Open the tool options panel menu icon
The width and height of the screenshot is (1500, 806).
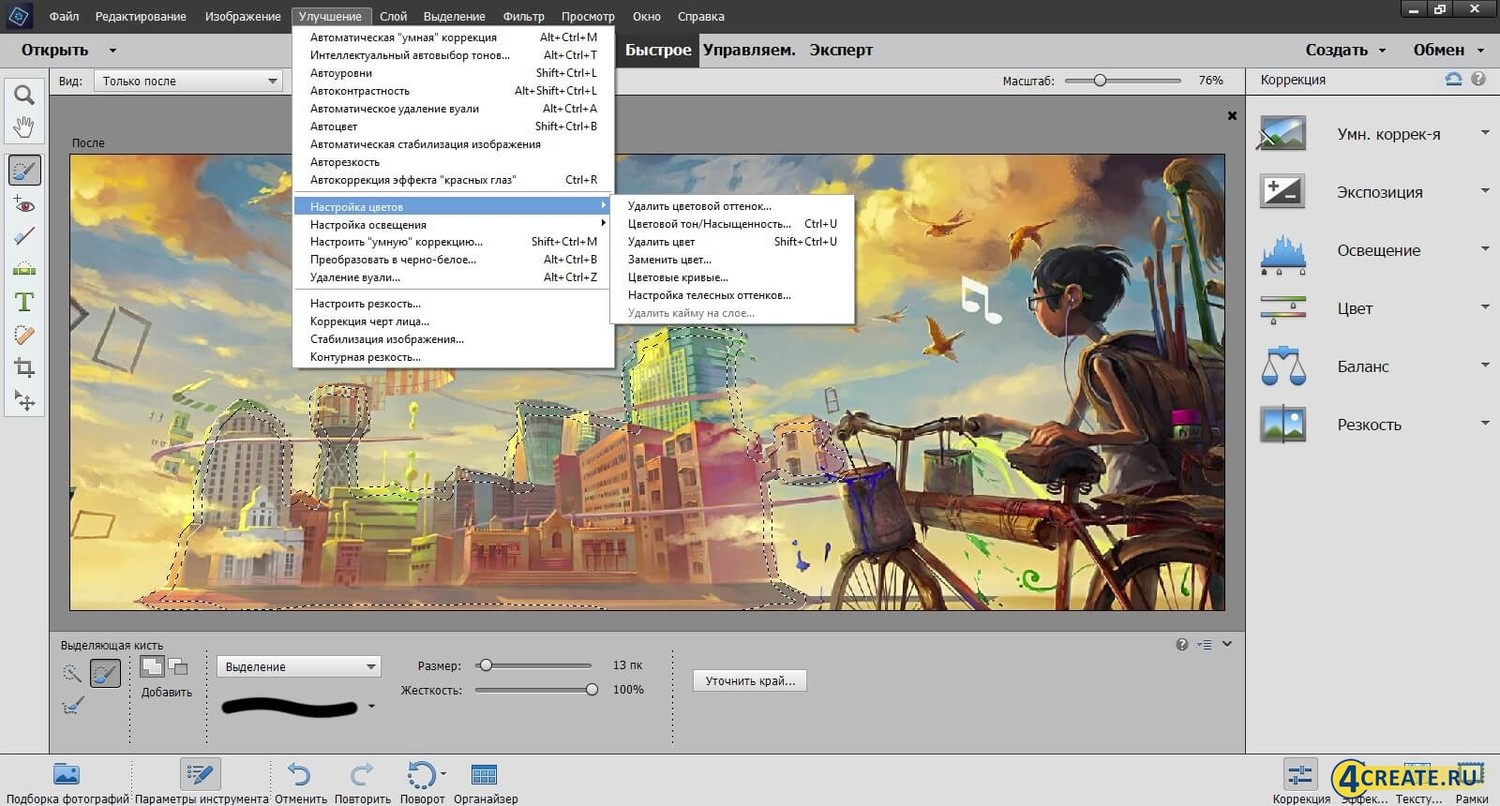pyautogui.click(x=1204, y=645)
